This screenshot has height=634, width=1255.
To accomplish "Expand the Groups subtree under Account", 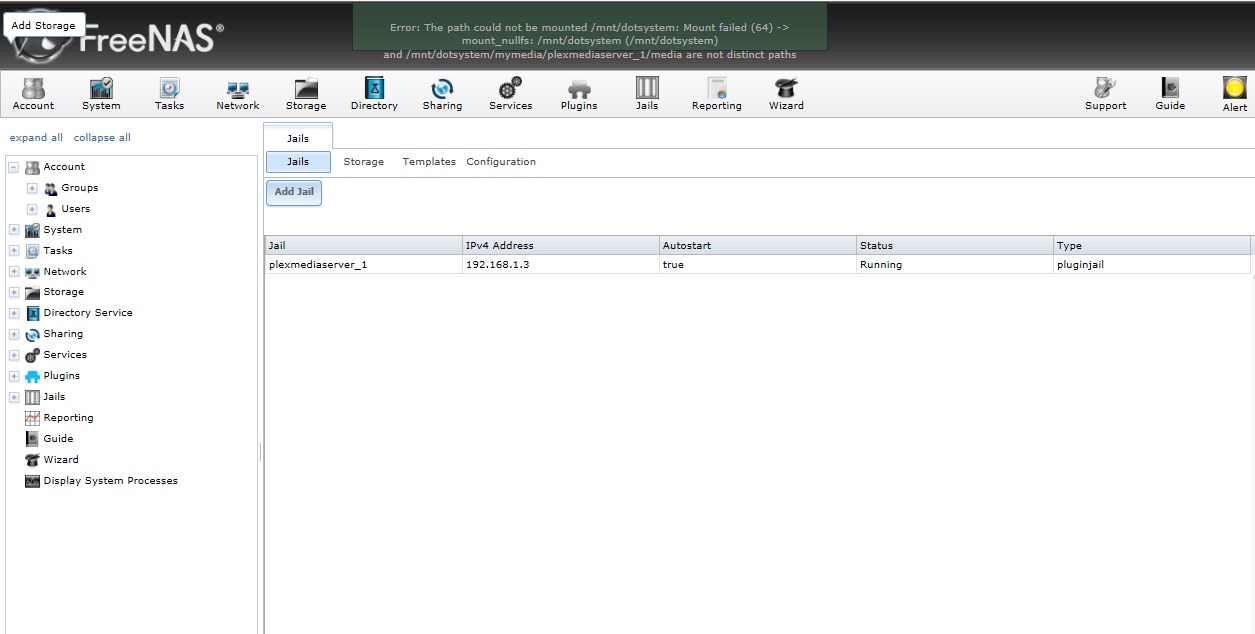I will coord(32,188).
